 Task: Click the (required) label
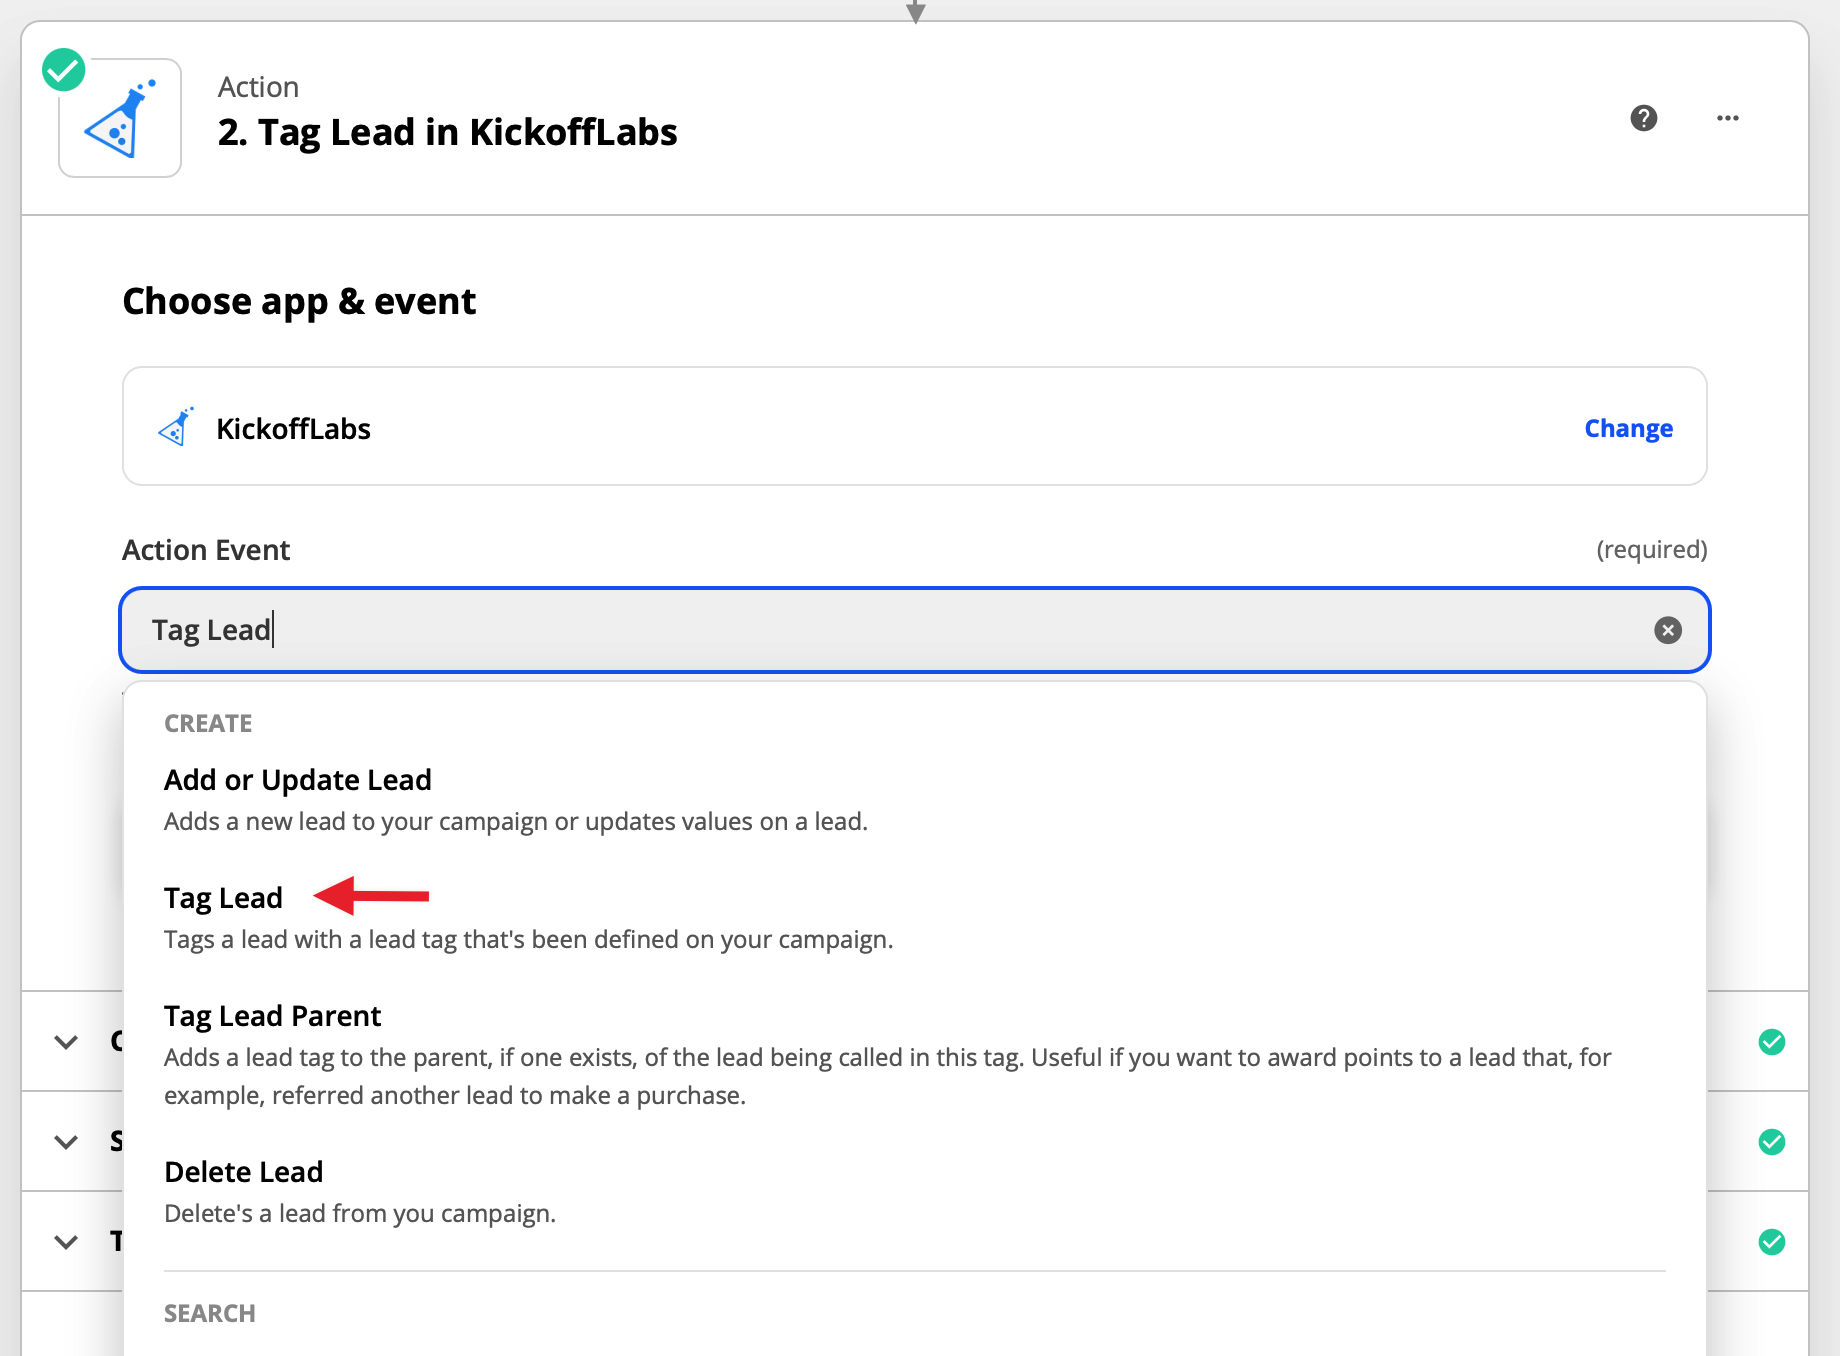(1652, 550)
